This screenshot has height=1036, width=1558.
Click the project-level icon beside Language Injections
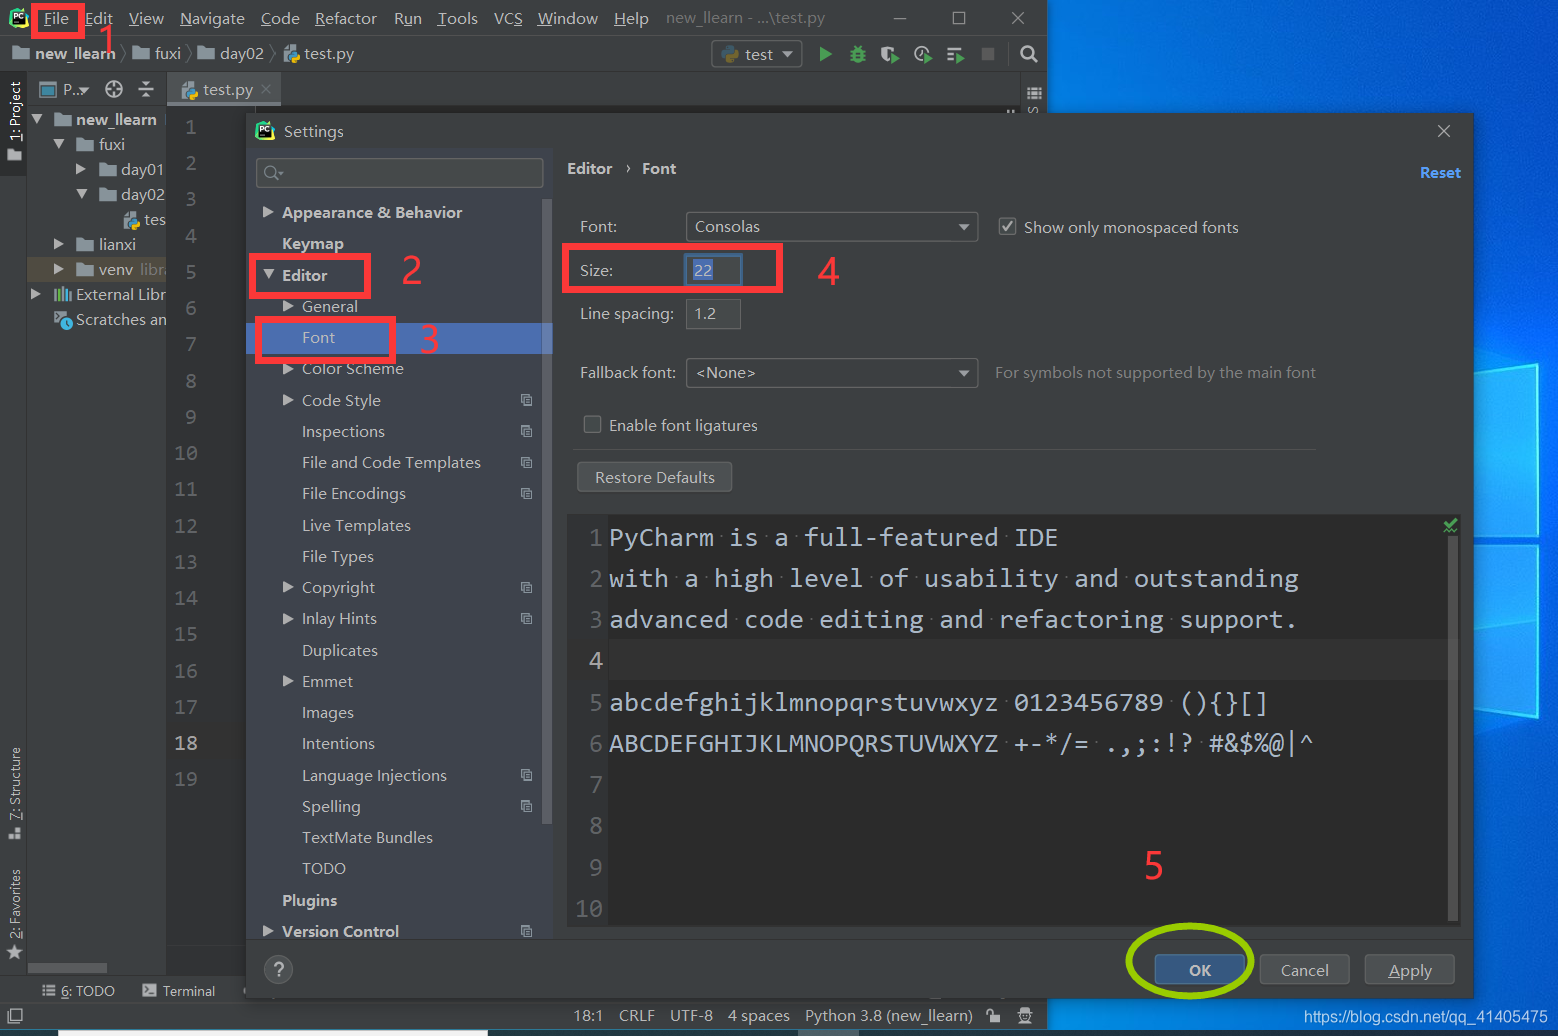[x=526, y=775]
